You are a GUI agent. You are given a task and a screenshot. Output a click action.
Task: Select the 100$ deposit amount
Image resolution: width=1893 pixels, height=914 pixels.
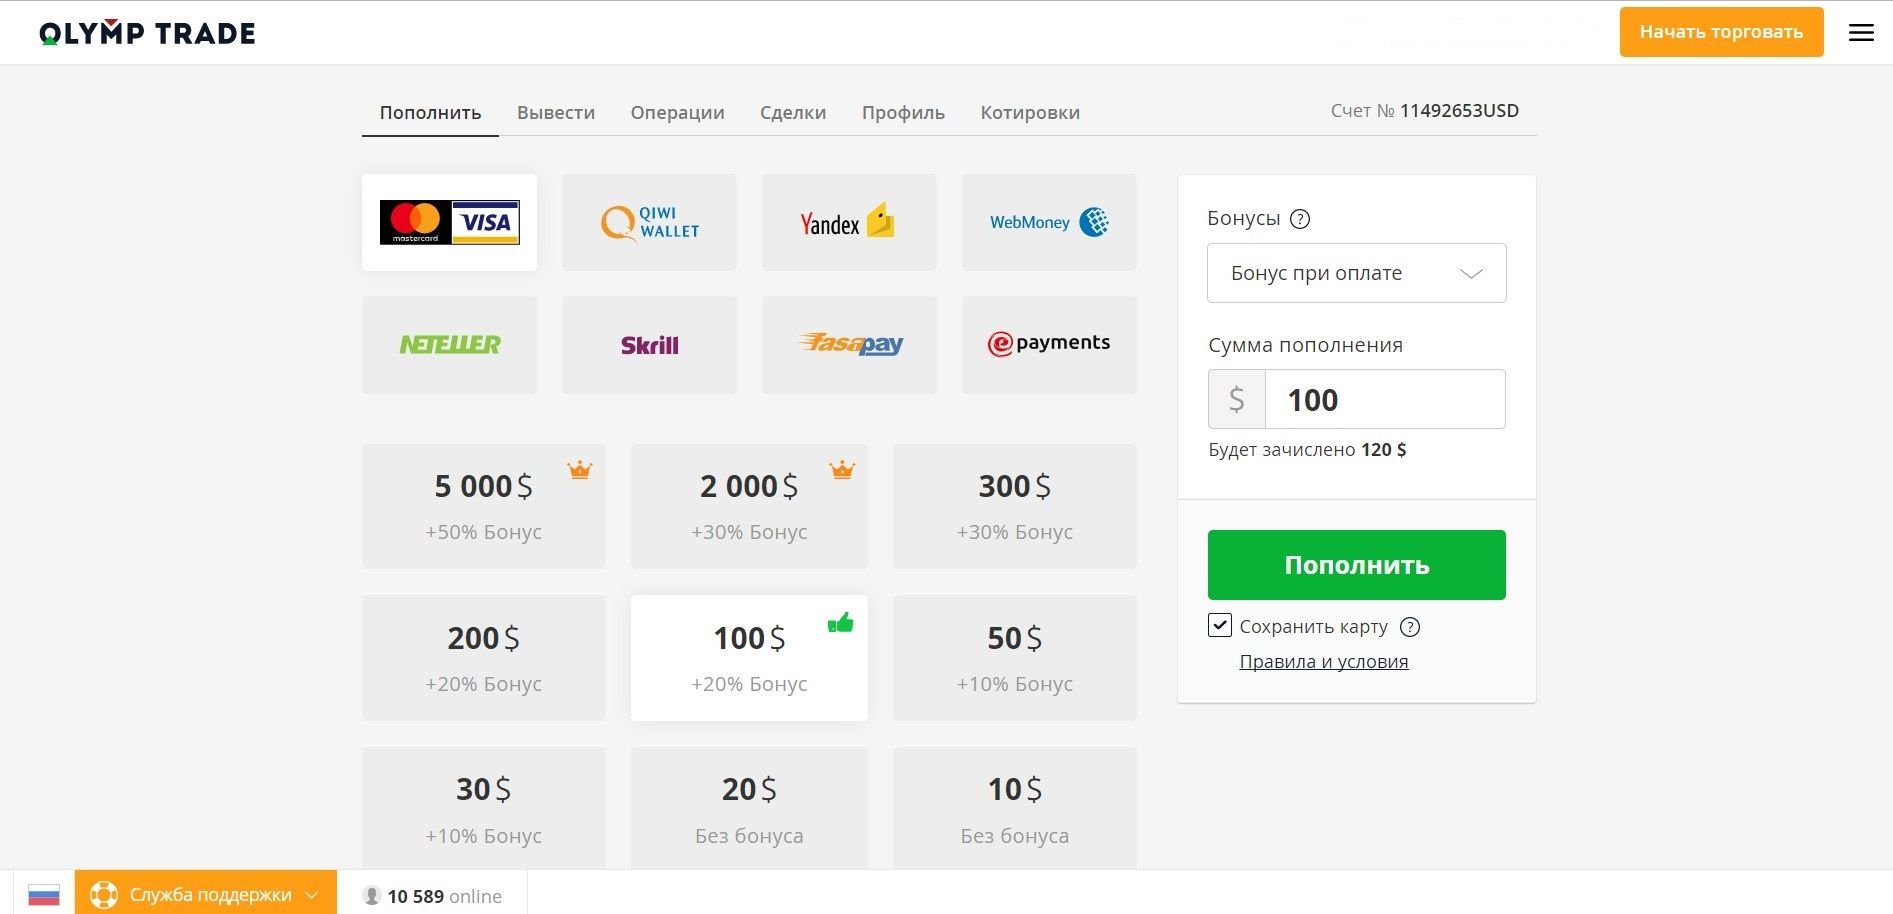tap(749, 658)
